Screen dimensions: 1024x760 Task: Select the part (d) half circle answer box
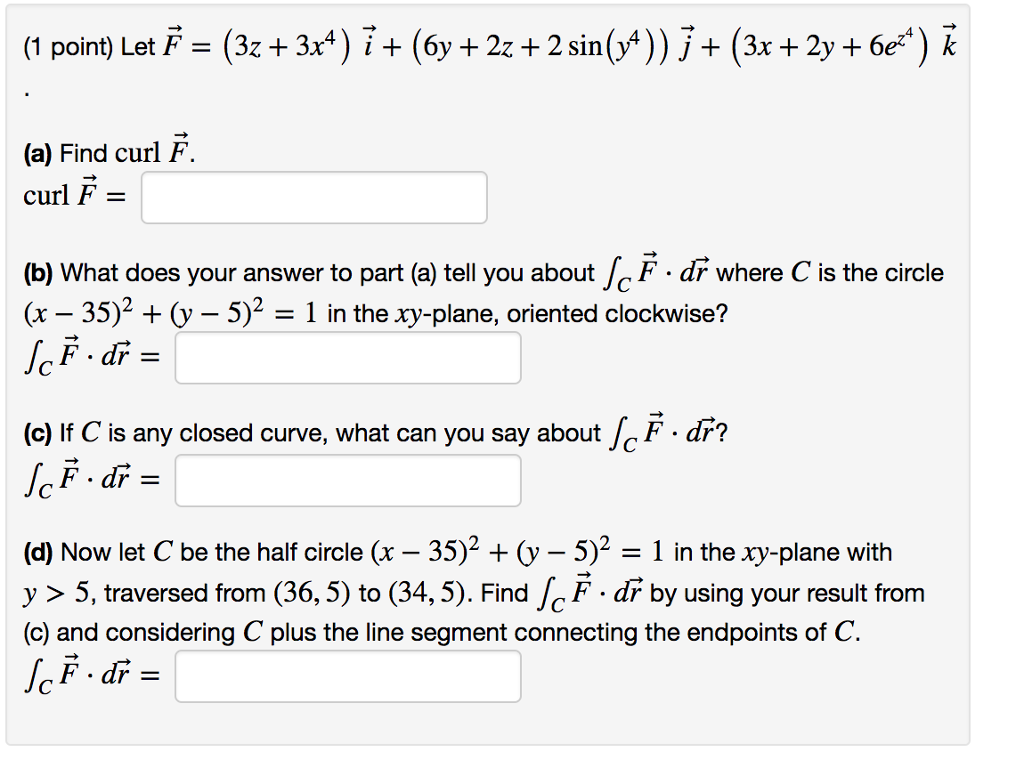point(347,676)
